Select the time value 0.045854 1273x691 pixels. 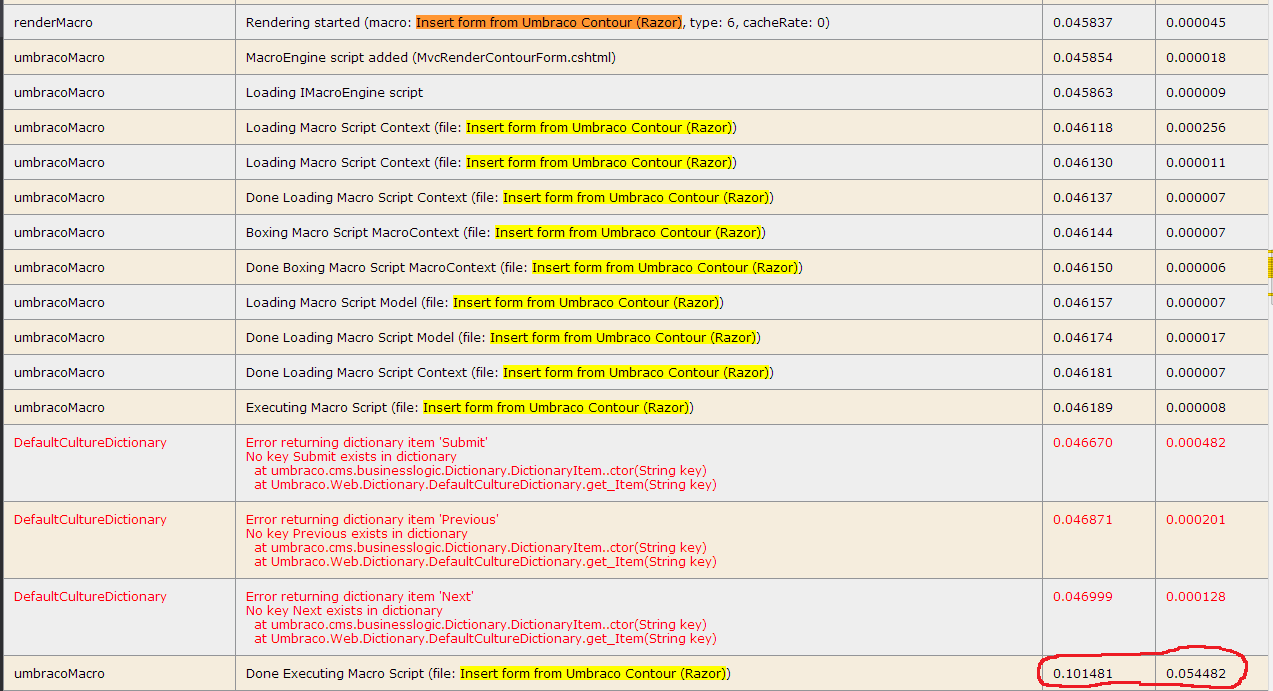[1083, 57]
